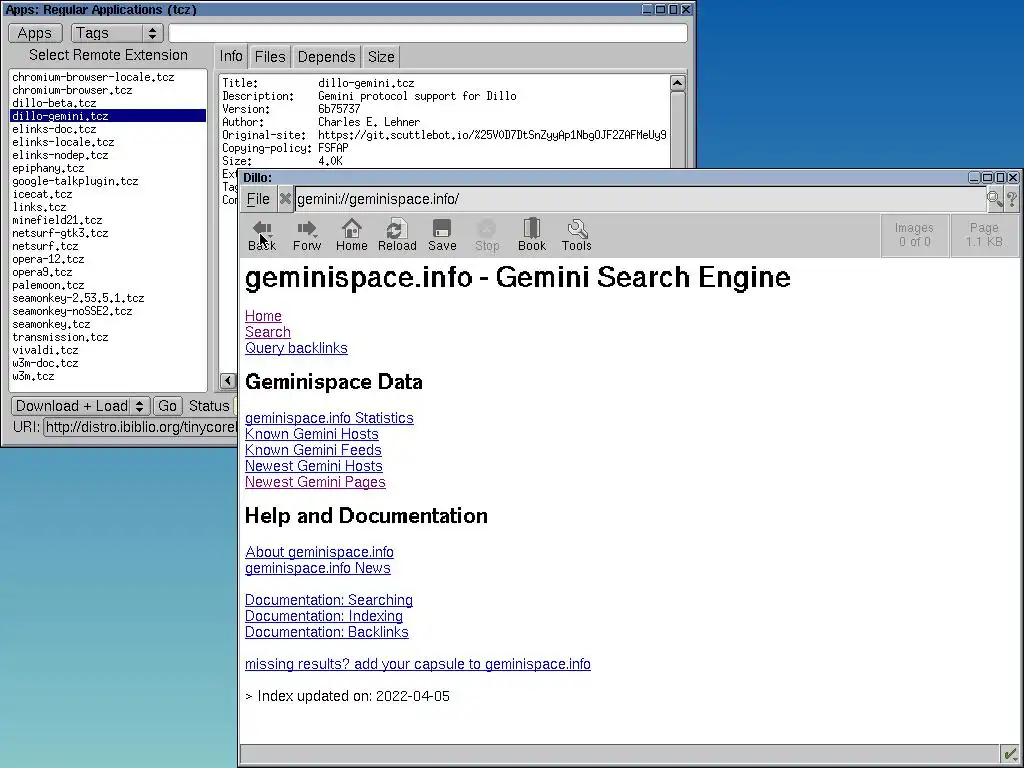
Task: Expand the Download + Load dropdown
Action: (80, 406)
